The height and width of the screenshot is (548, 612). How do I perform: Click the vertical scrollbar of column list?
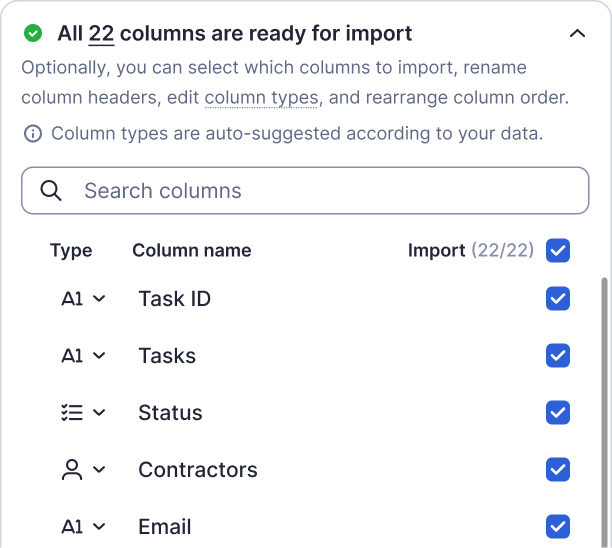coord(603,400)
